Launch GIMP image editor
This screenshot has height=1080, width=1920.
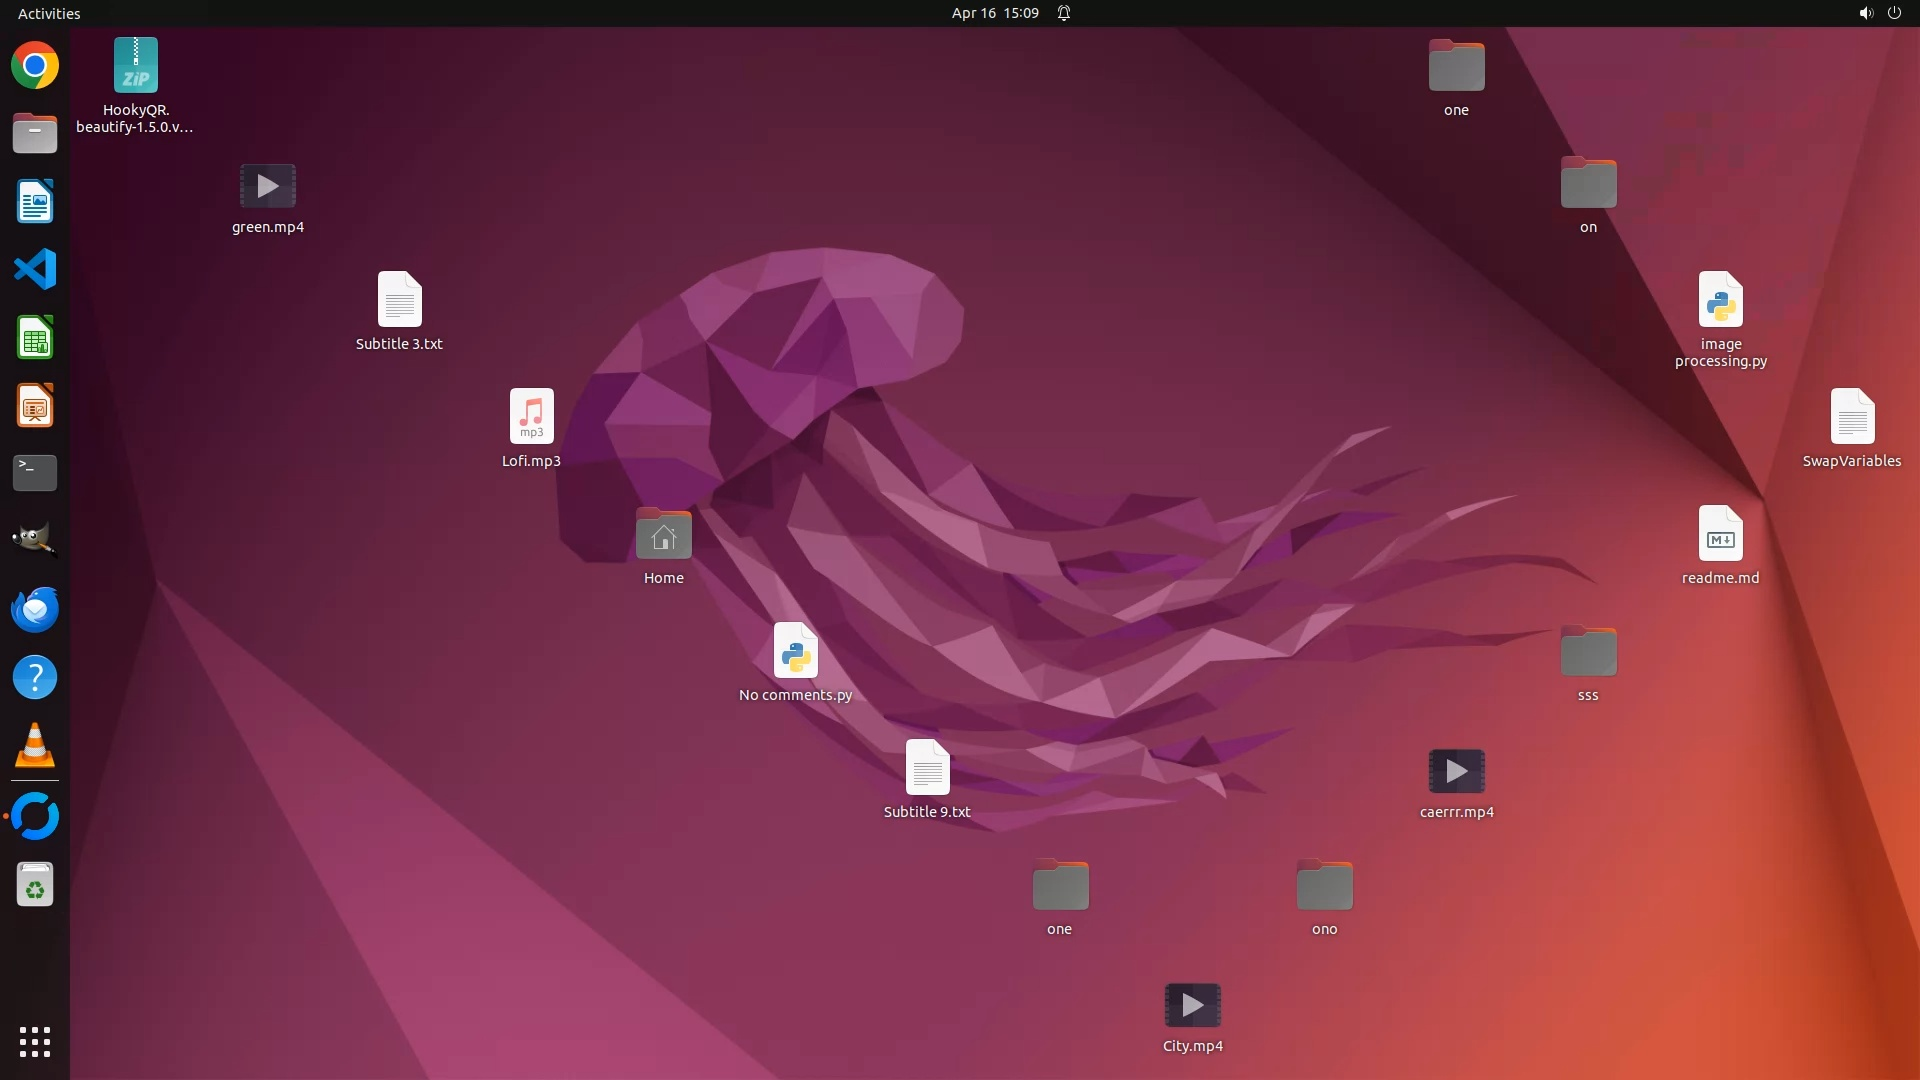tap(35, 541)
